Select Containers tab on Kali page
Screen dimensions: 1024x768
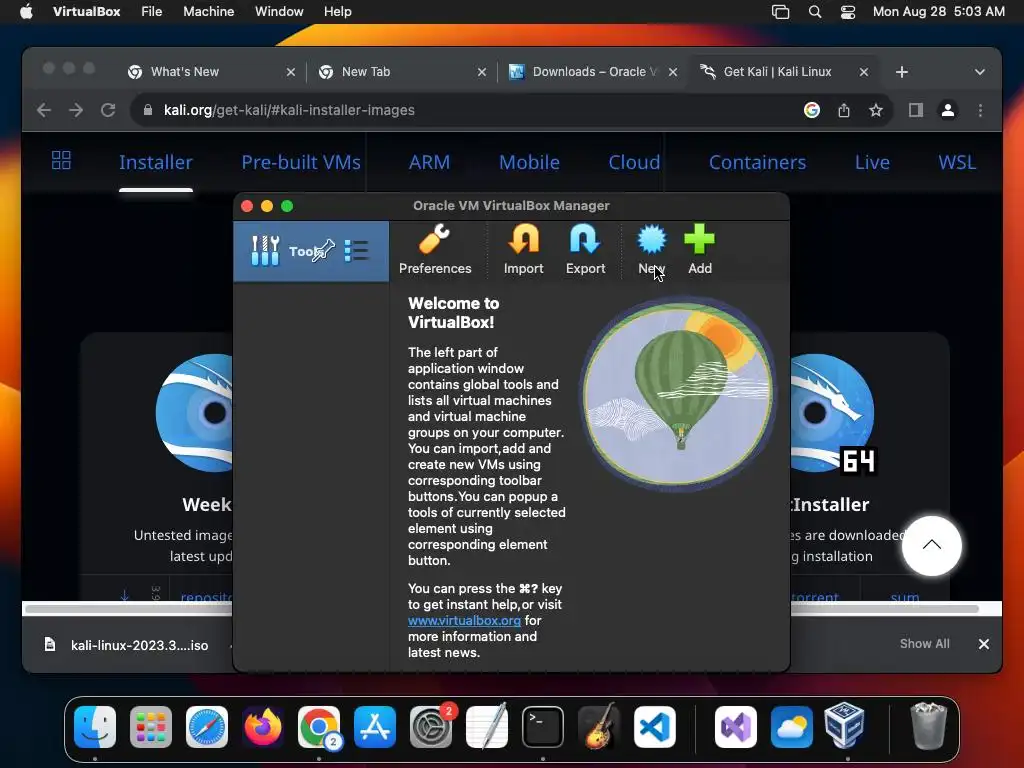[758, 162]
